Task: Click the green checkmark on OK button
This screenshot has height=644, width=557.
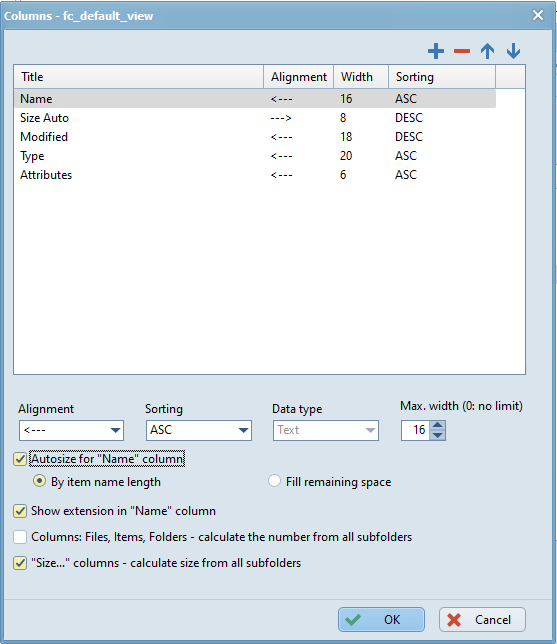Action: [x=353, y=619]
